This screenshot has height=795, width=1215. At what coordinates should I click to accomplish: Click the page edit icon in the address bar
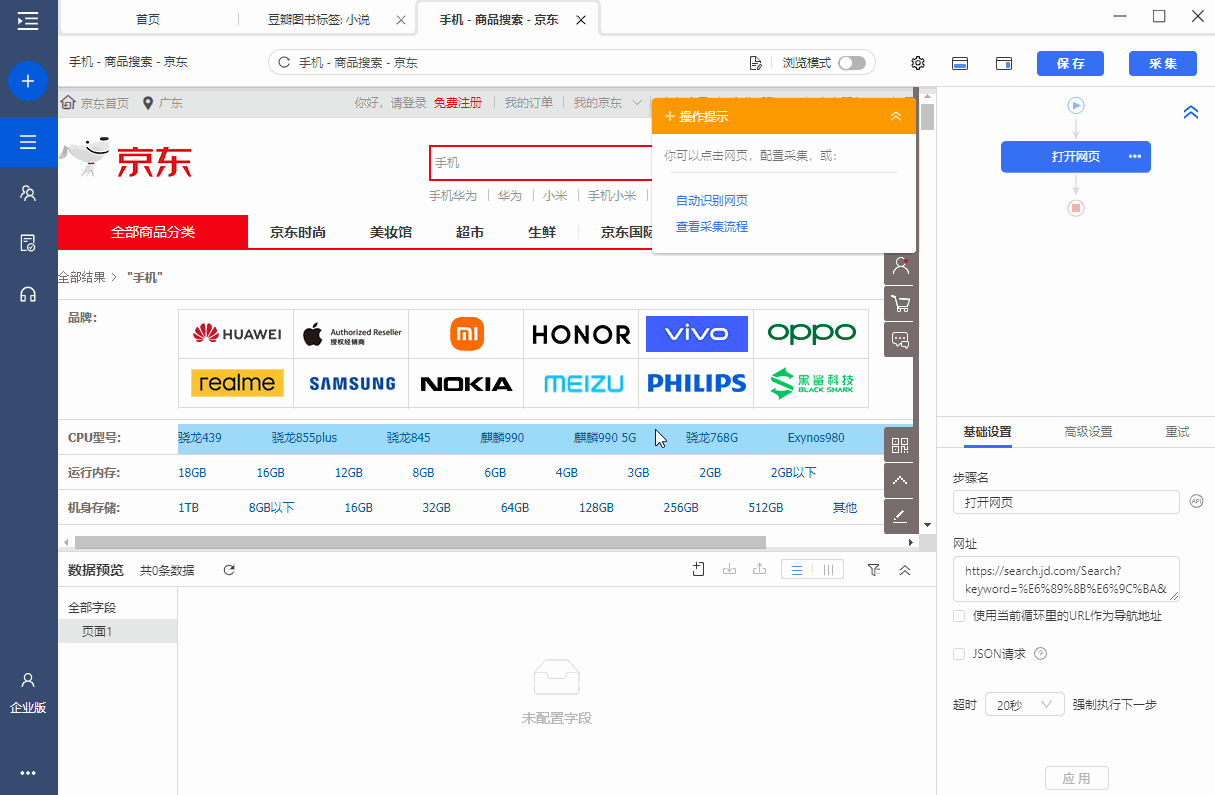click(x=756, y=63)
